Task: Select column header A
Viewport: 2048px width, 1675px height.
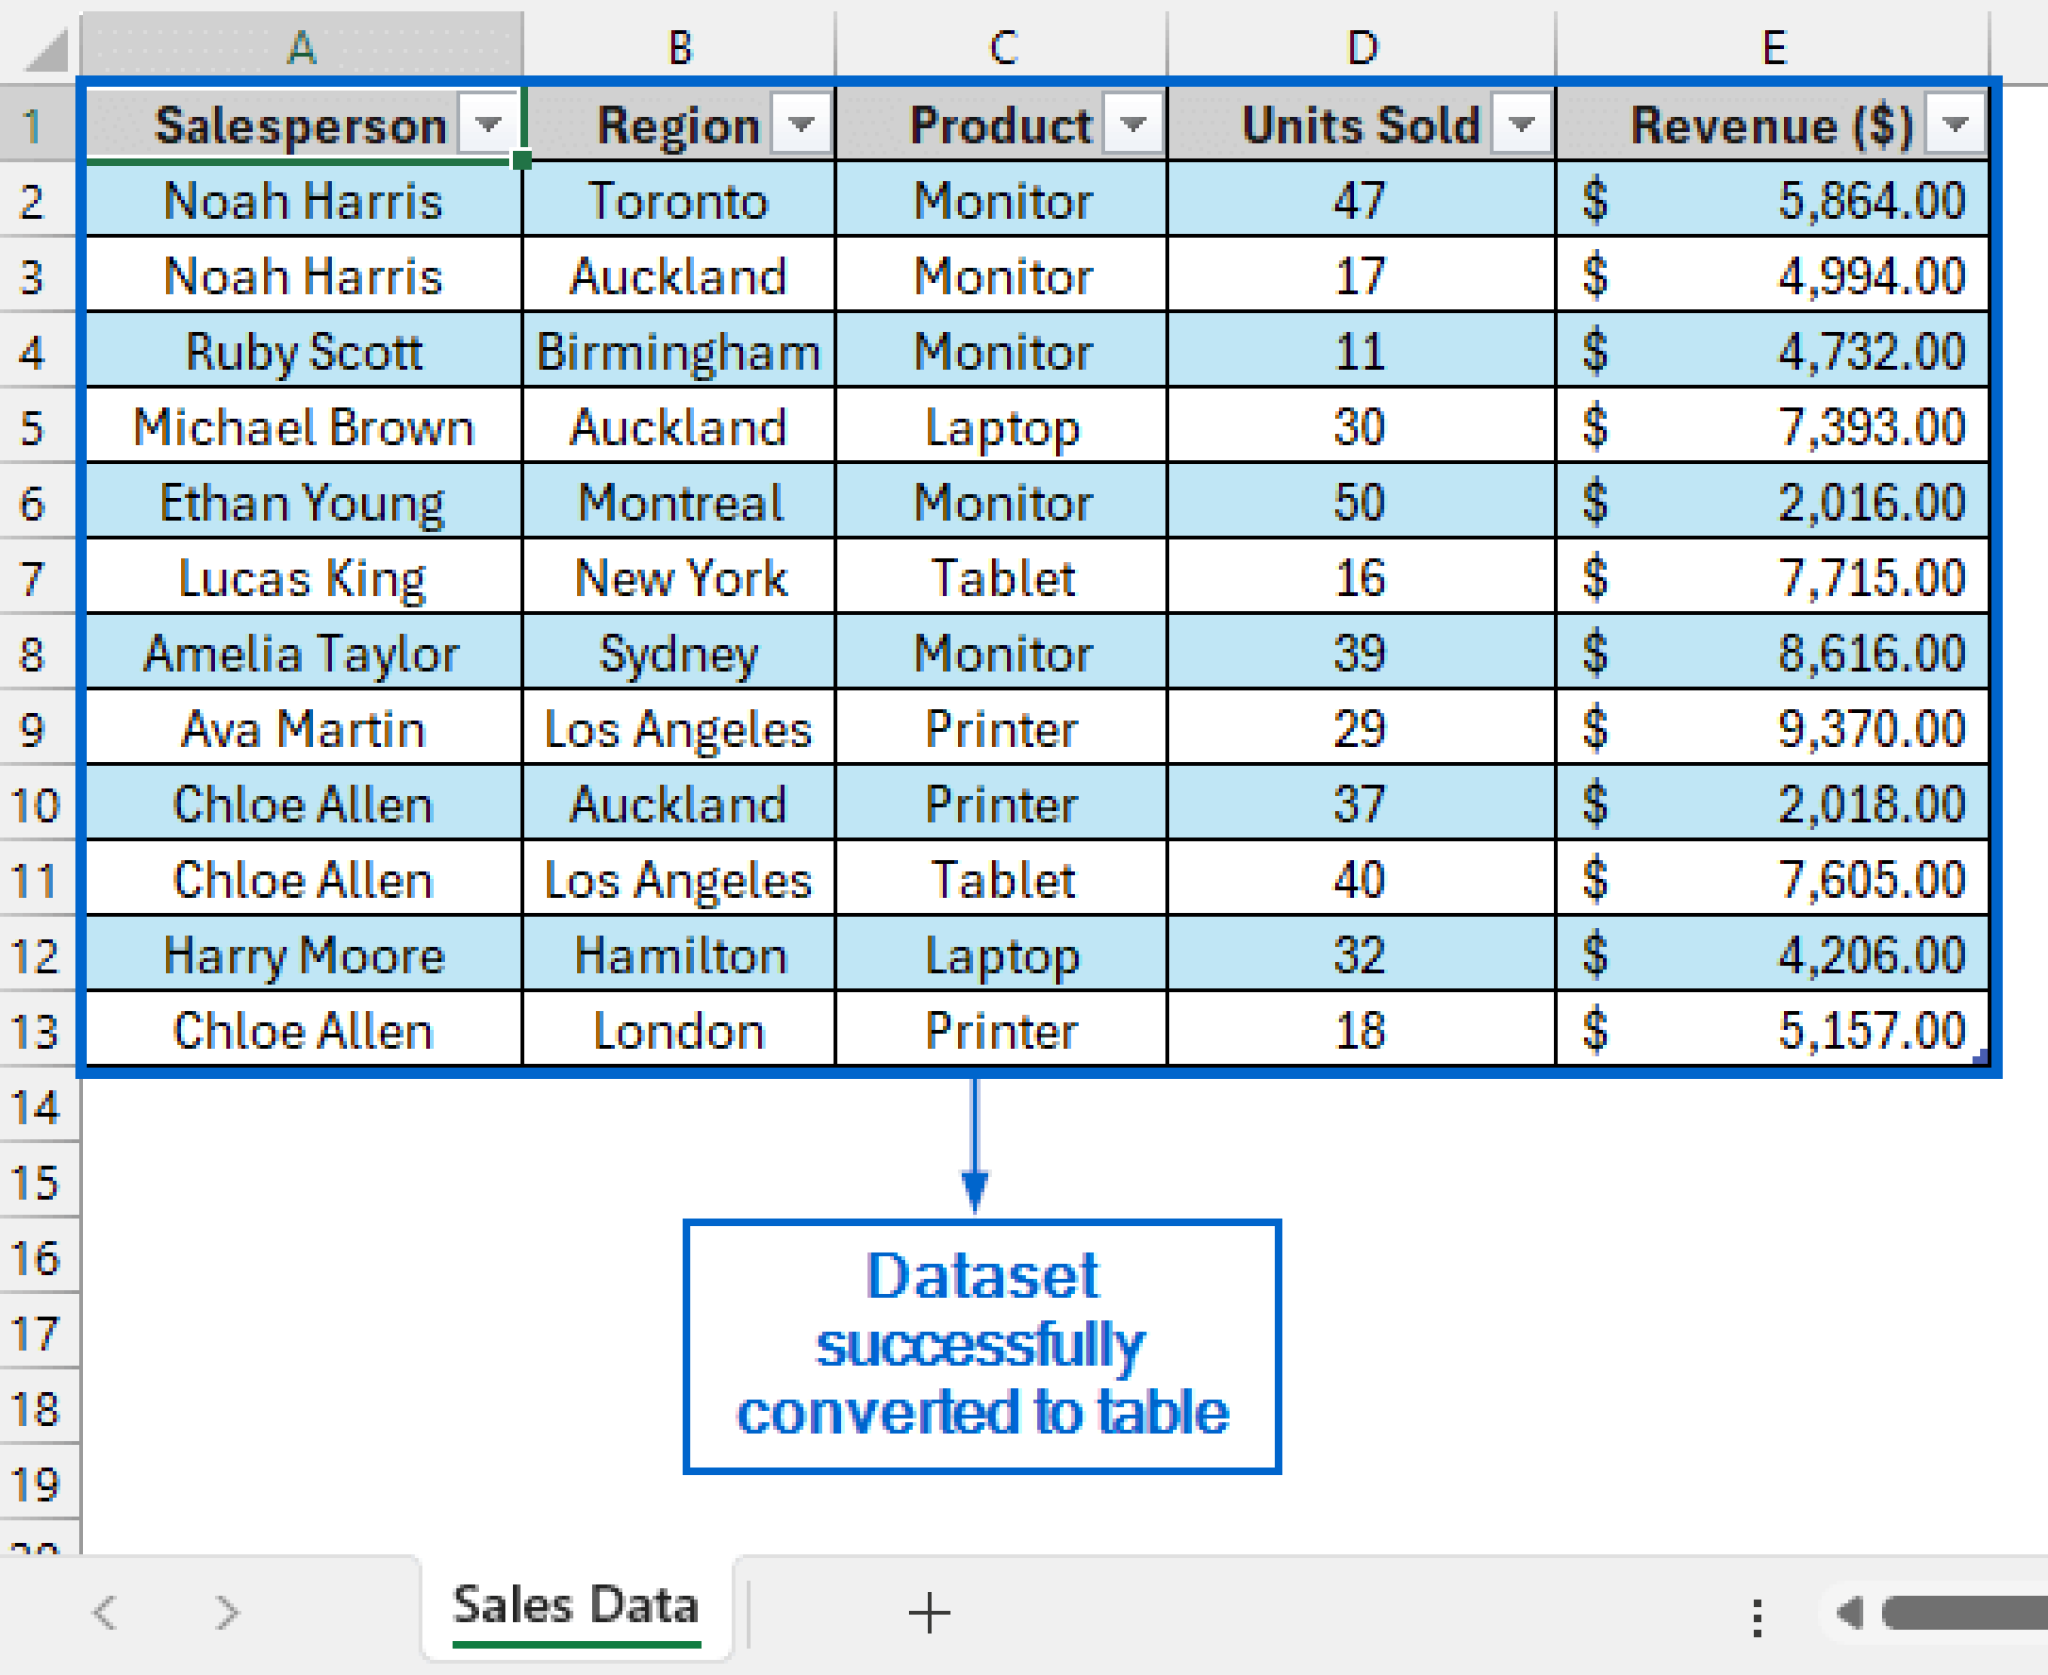Action: click(300, 45)
